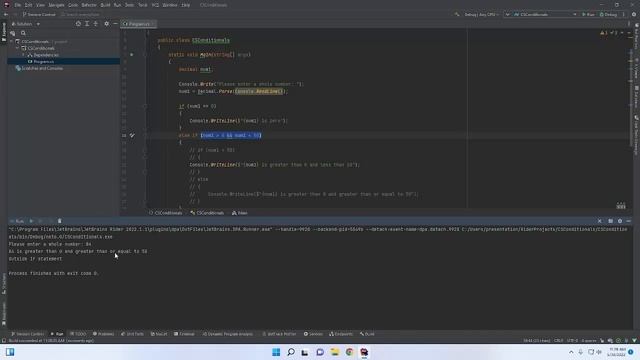The image size is (640, 360).
Task: Collapse the CSConditionals solution node
Action: pos(12,42)
